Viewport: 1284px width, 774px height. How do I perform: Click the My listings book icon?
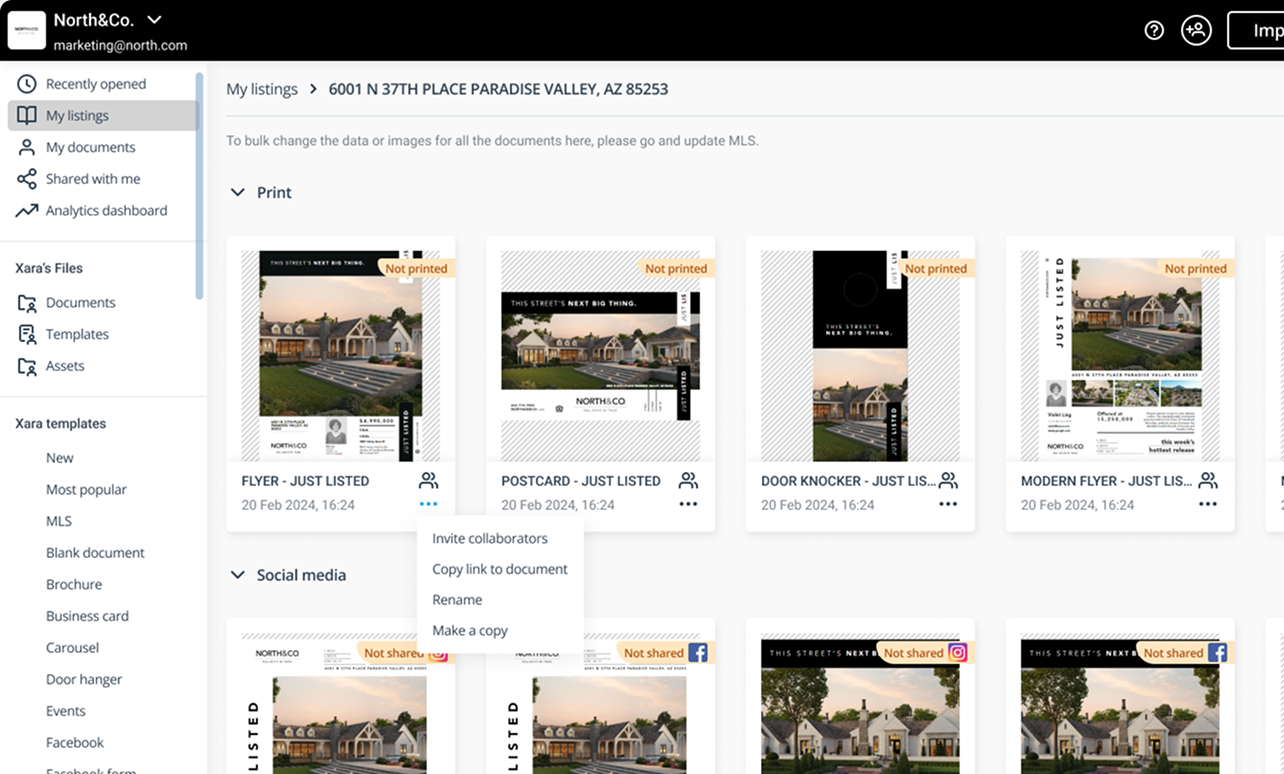click(27, 115)
